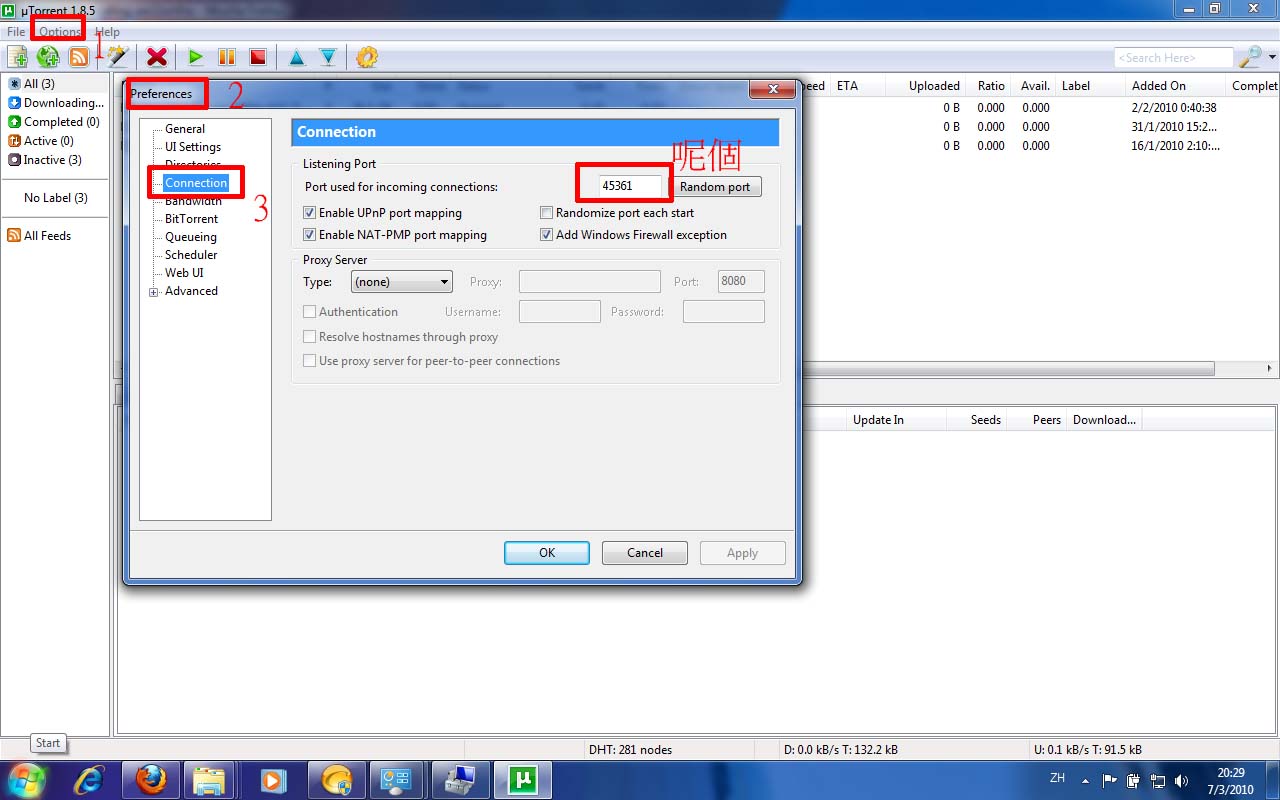Click the Cancel button in Preferences
1280x800 pixels.
644,553
